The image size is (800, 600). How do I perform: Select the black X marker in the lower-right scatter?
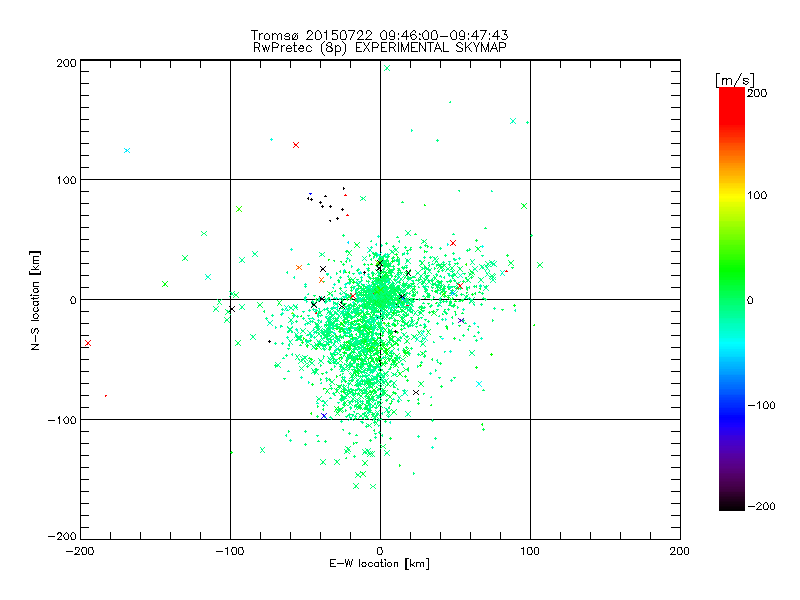pyautogui.click(x=416, y=393)
